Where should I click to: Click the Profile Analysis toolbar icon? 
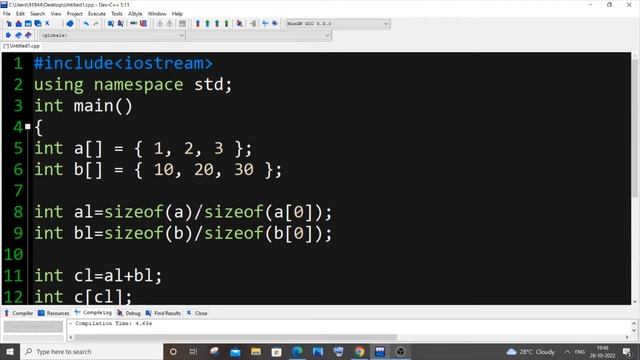click(265, 24)
